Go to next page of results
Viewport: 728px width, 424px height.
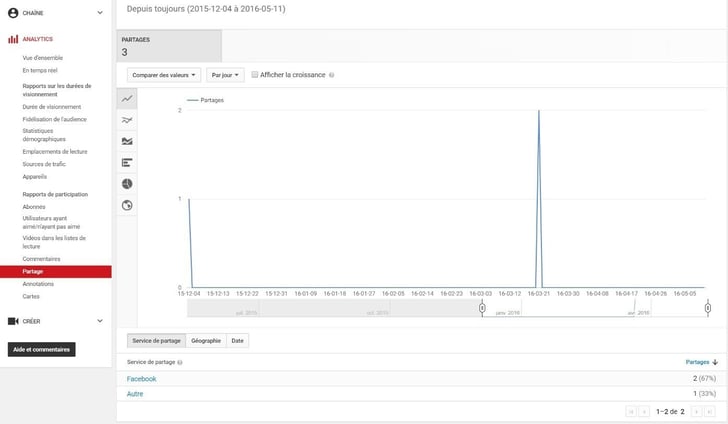click(x=696, y=411)
